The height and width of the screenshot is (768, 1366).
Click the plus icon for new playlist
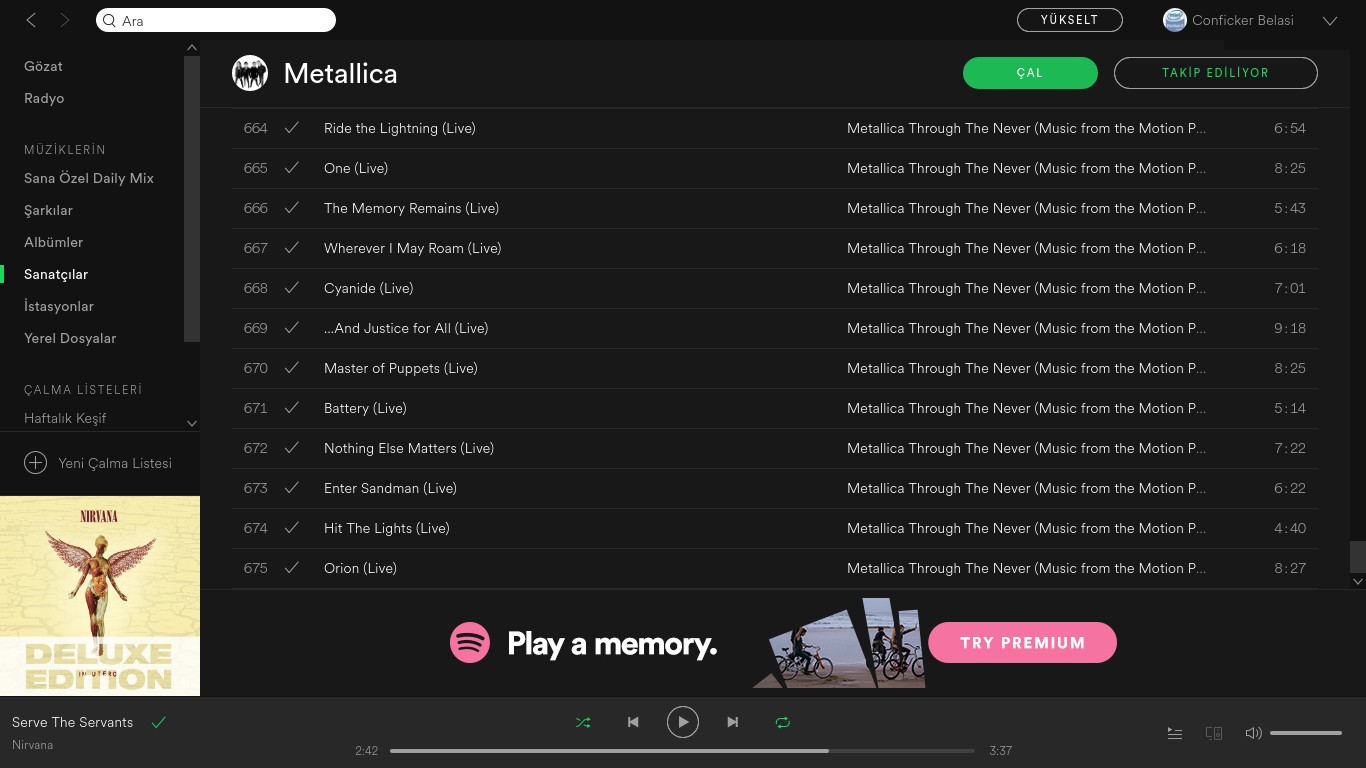click(35, 463)
